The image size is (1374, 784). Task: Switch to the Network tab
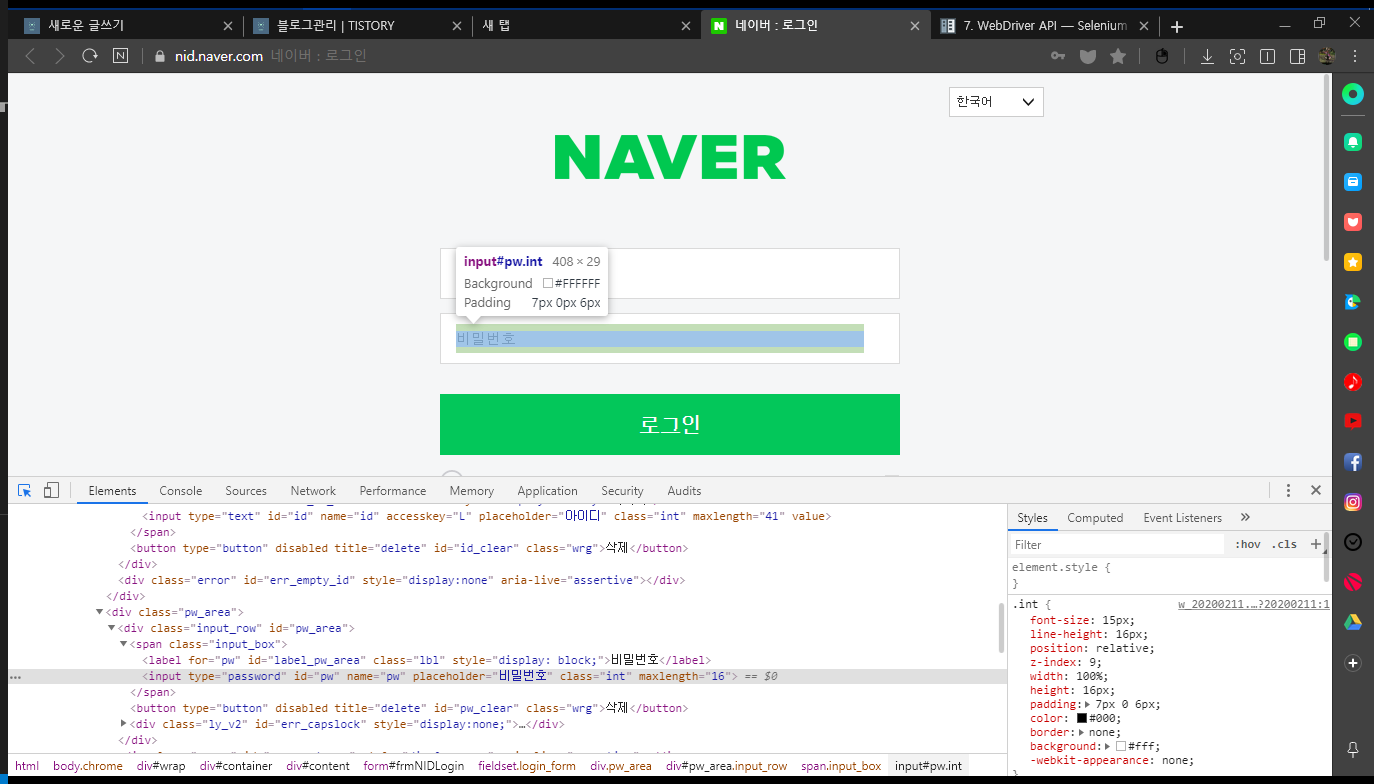[x=313, y=491]
